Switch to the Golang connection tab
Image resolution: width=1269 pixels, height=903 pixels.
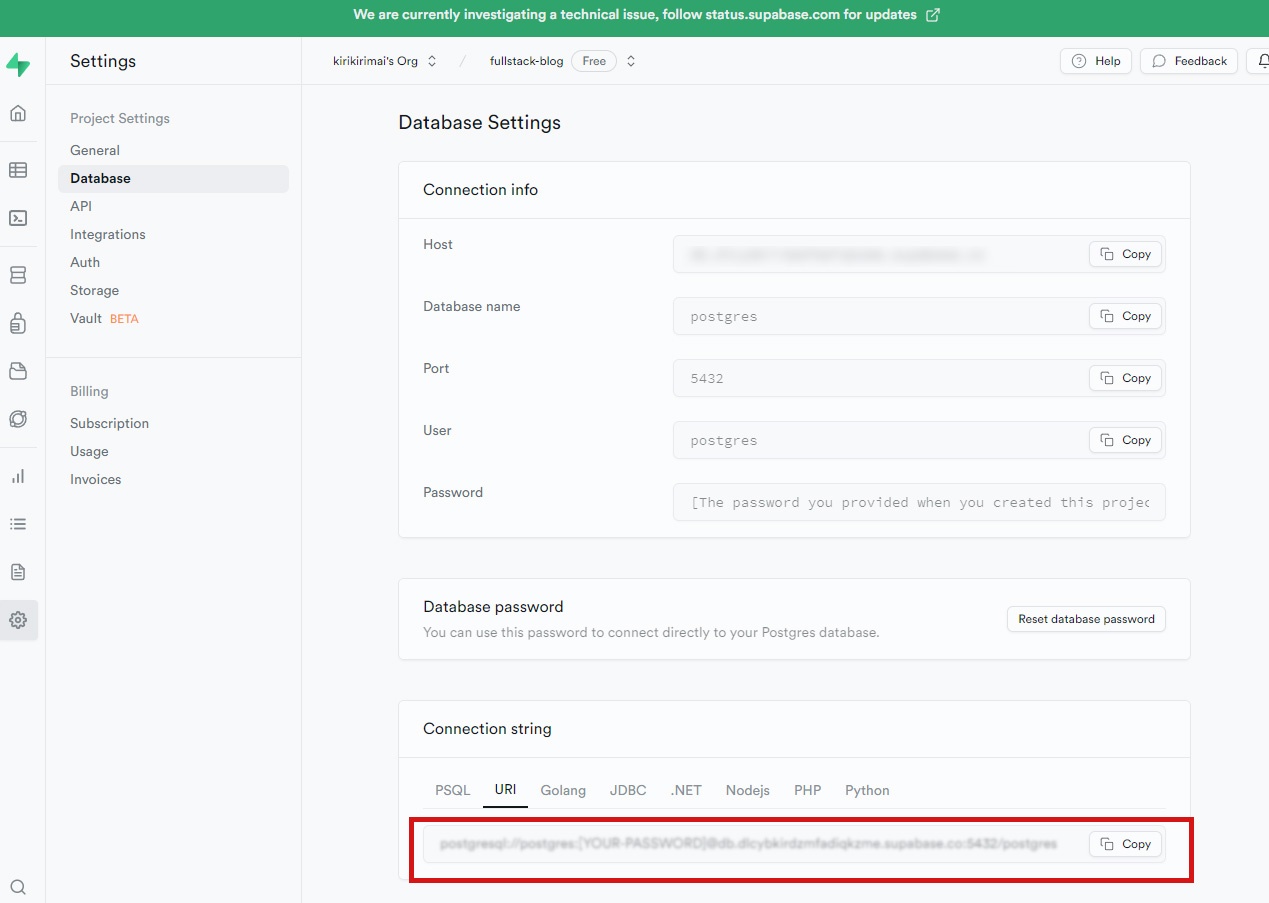click(563, 790)
